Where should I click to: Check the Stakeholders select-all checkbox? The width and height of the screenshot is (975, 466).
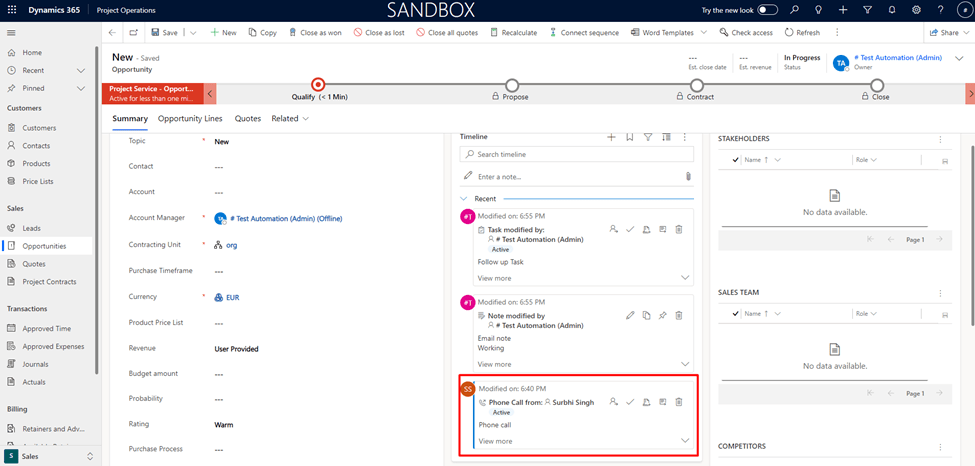tap(736, 160)
